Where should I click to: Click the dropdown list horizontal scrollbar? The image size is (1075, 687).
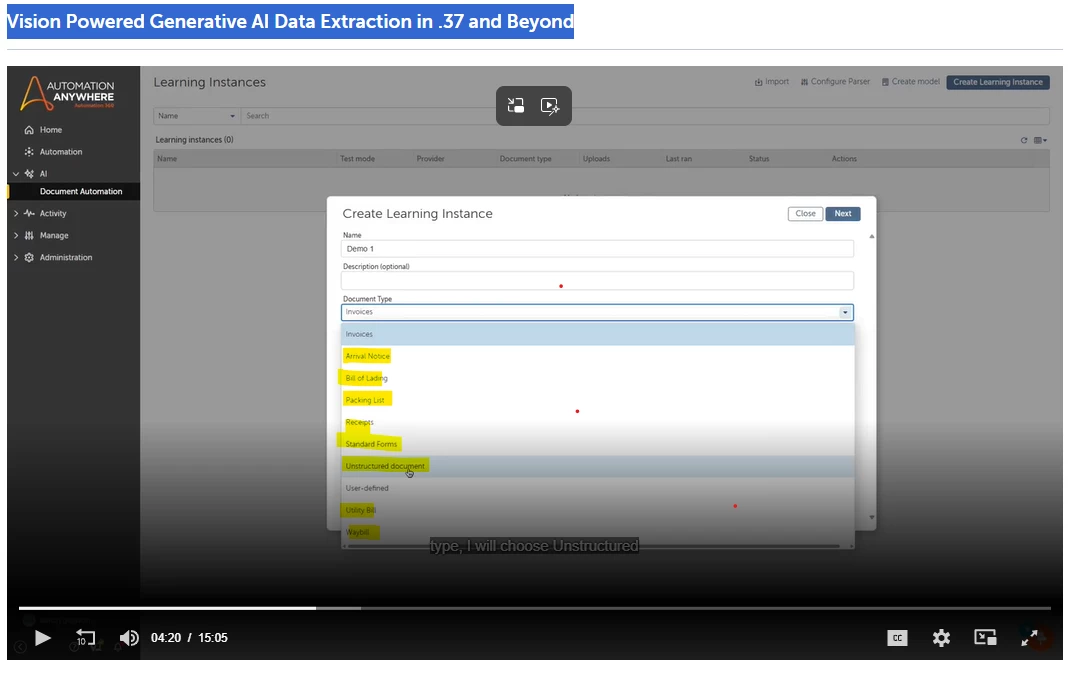click(x=594, y=546)
